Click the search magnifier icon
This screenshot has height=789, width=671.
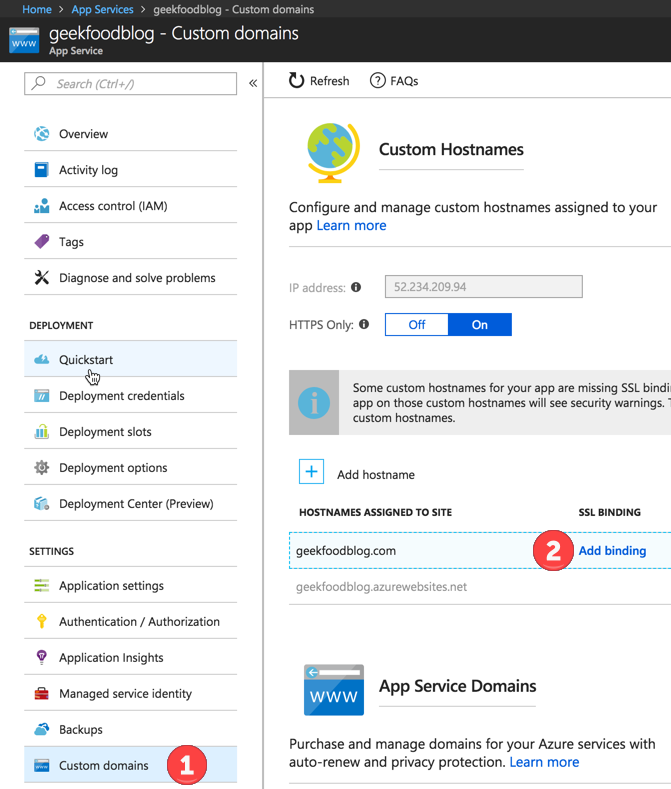point(38,83)
